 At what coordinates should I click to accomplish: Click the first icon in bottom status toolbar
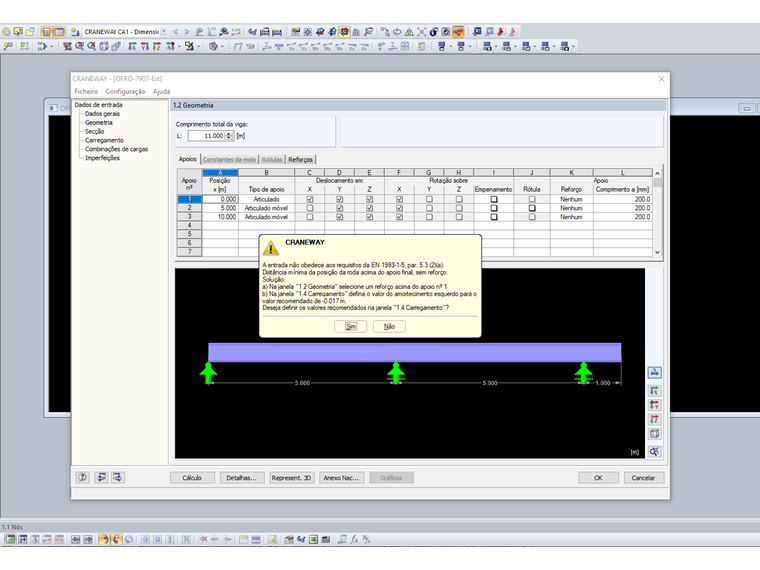(10, 539)
